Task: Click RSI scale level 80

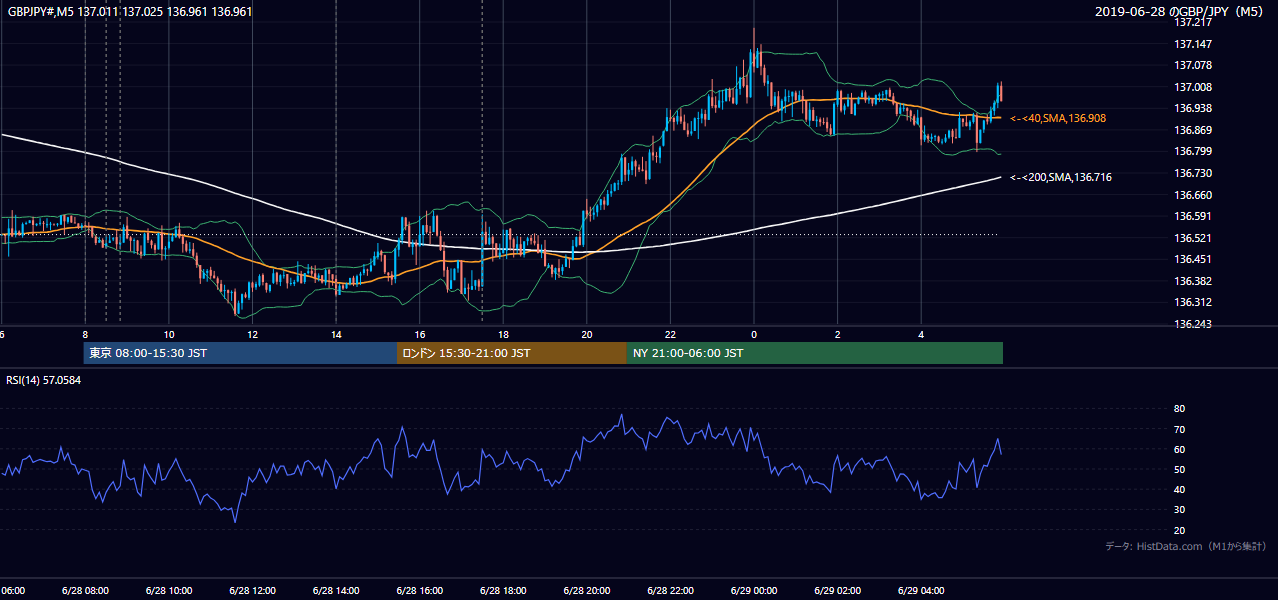Action: 1179,409
